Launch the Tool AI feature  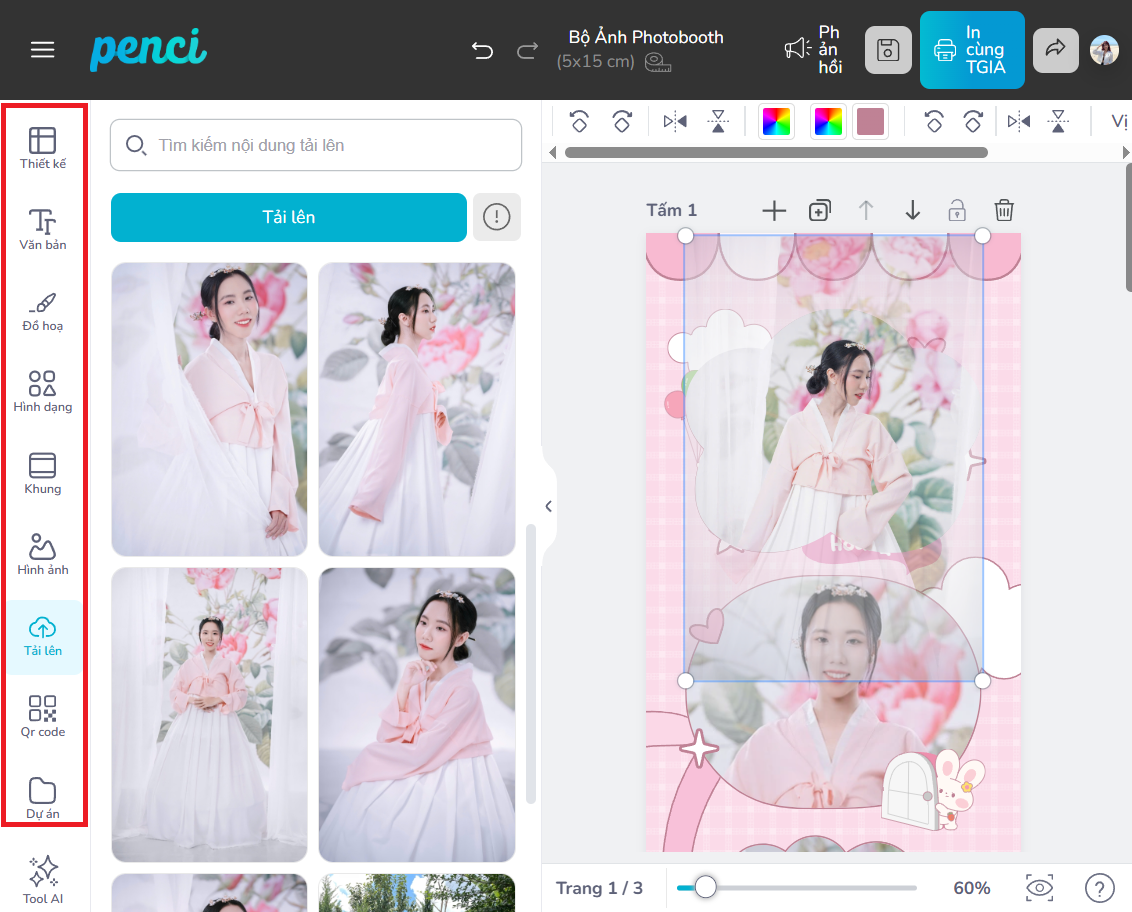[x=43, y=880]
